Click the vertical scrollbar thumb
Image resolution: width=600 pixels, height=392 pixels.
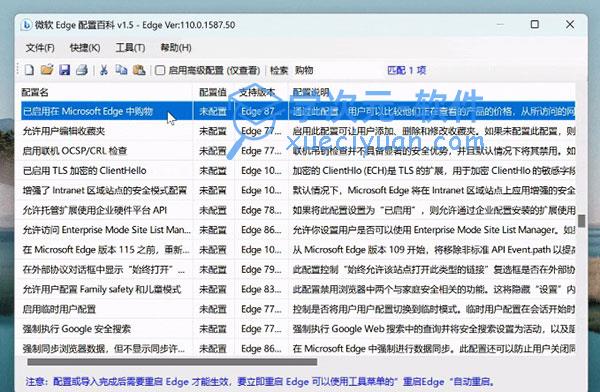pyautogui.click(x=582, y=221)
